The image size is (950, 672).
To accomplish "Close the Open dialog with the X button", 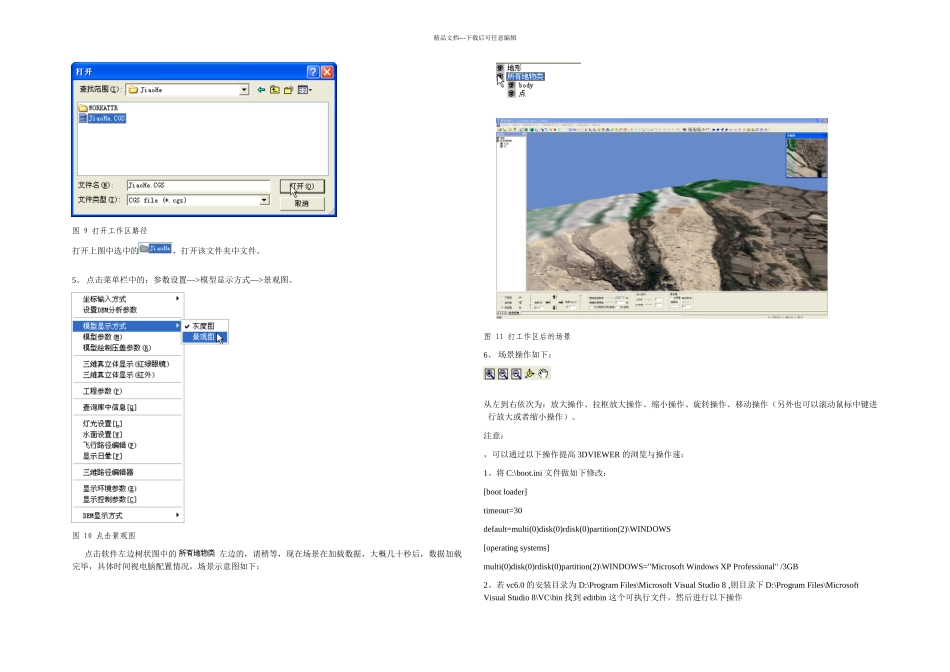I will click(327, 72).
